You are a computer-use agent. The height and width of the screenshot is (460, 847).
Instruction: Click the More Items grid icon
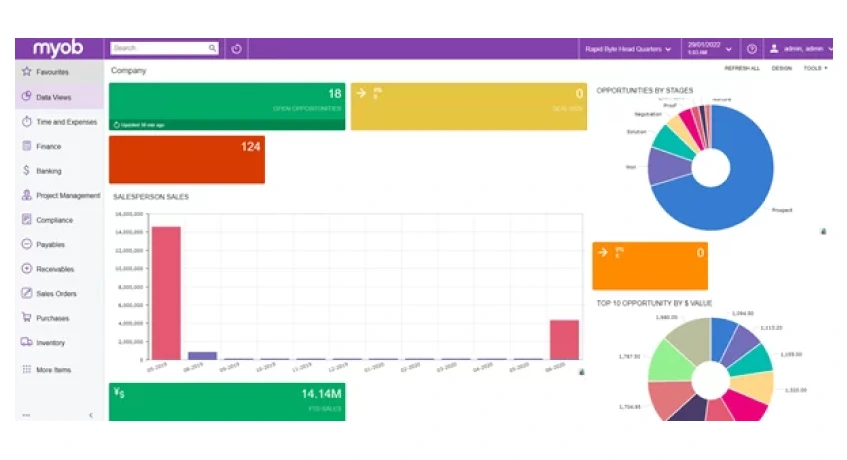coord(26,369)
